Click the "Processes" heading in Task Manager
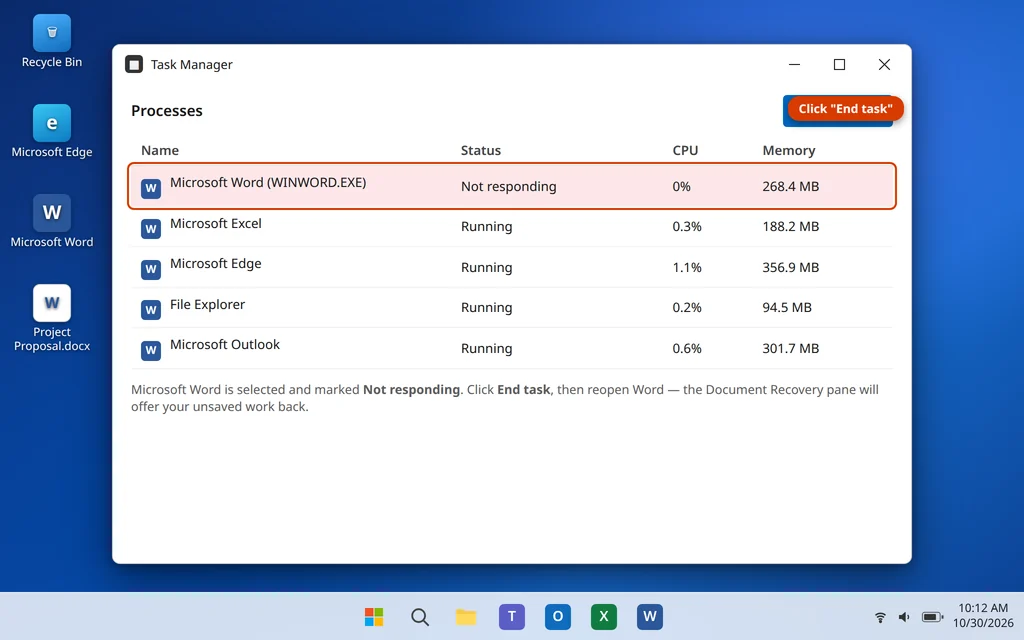 (x=167, y=111)
